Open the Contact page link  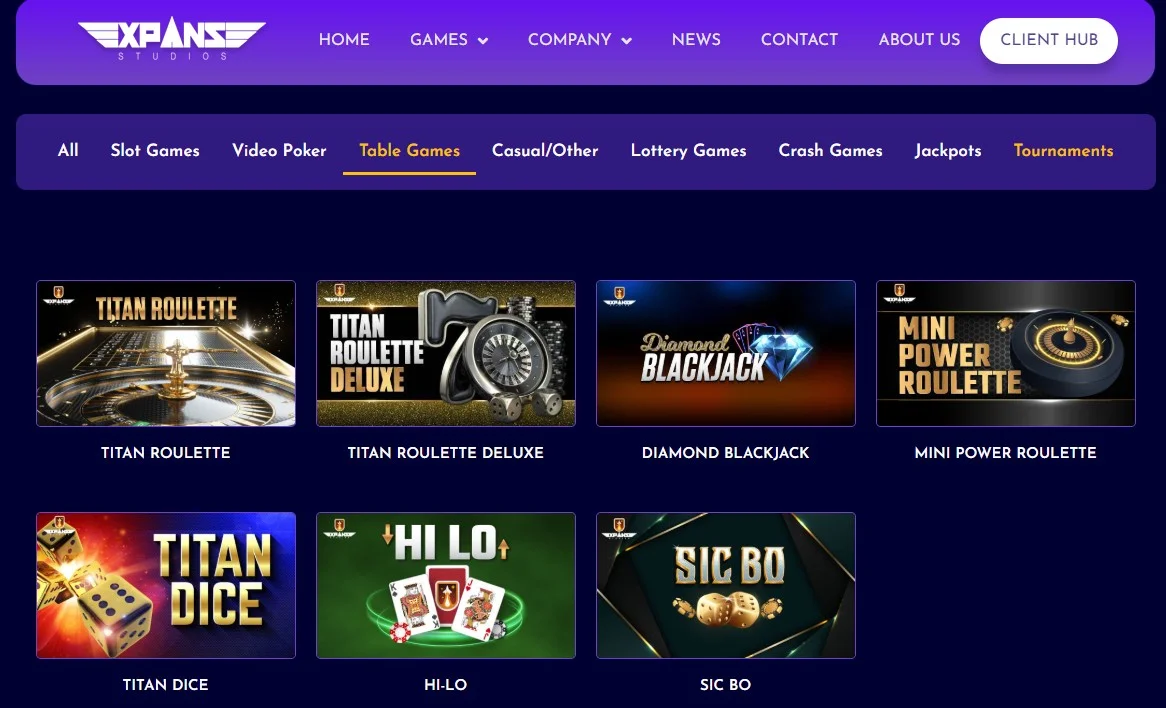coord(799,40)
